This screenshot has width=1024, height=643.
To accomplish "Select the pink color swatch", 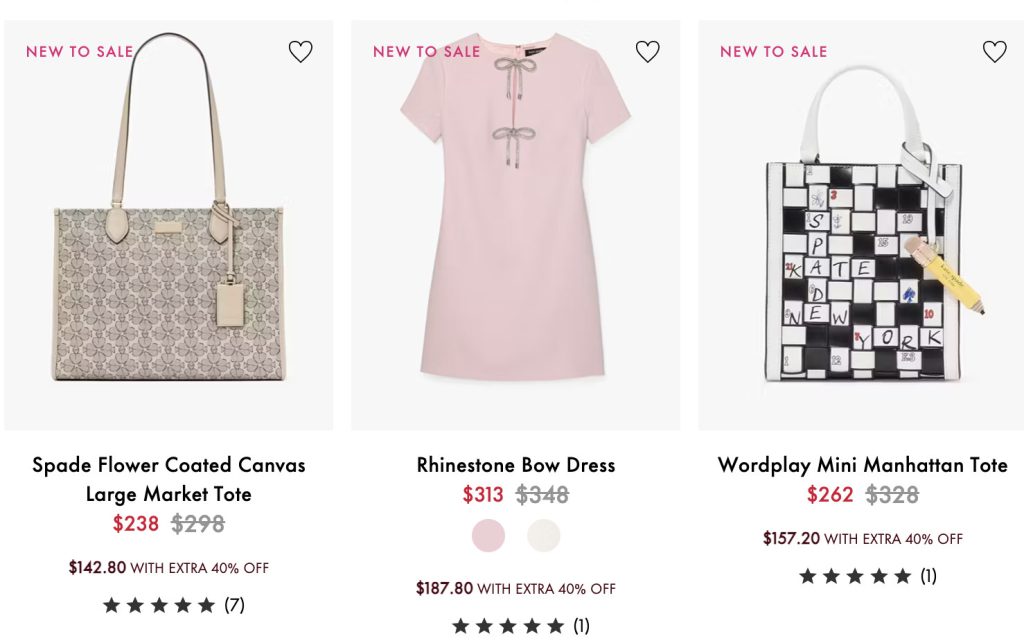I will (489, 536).
